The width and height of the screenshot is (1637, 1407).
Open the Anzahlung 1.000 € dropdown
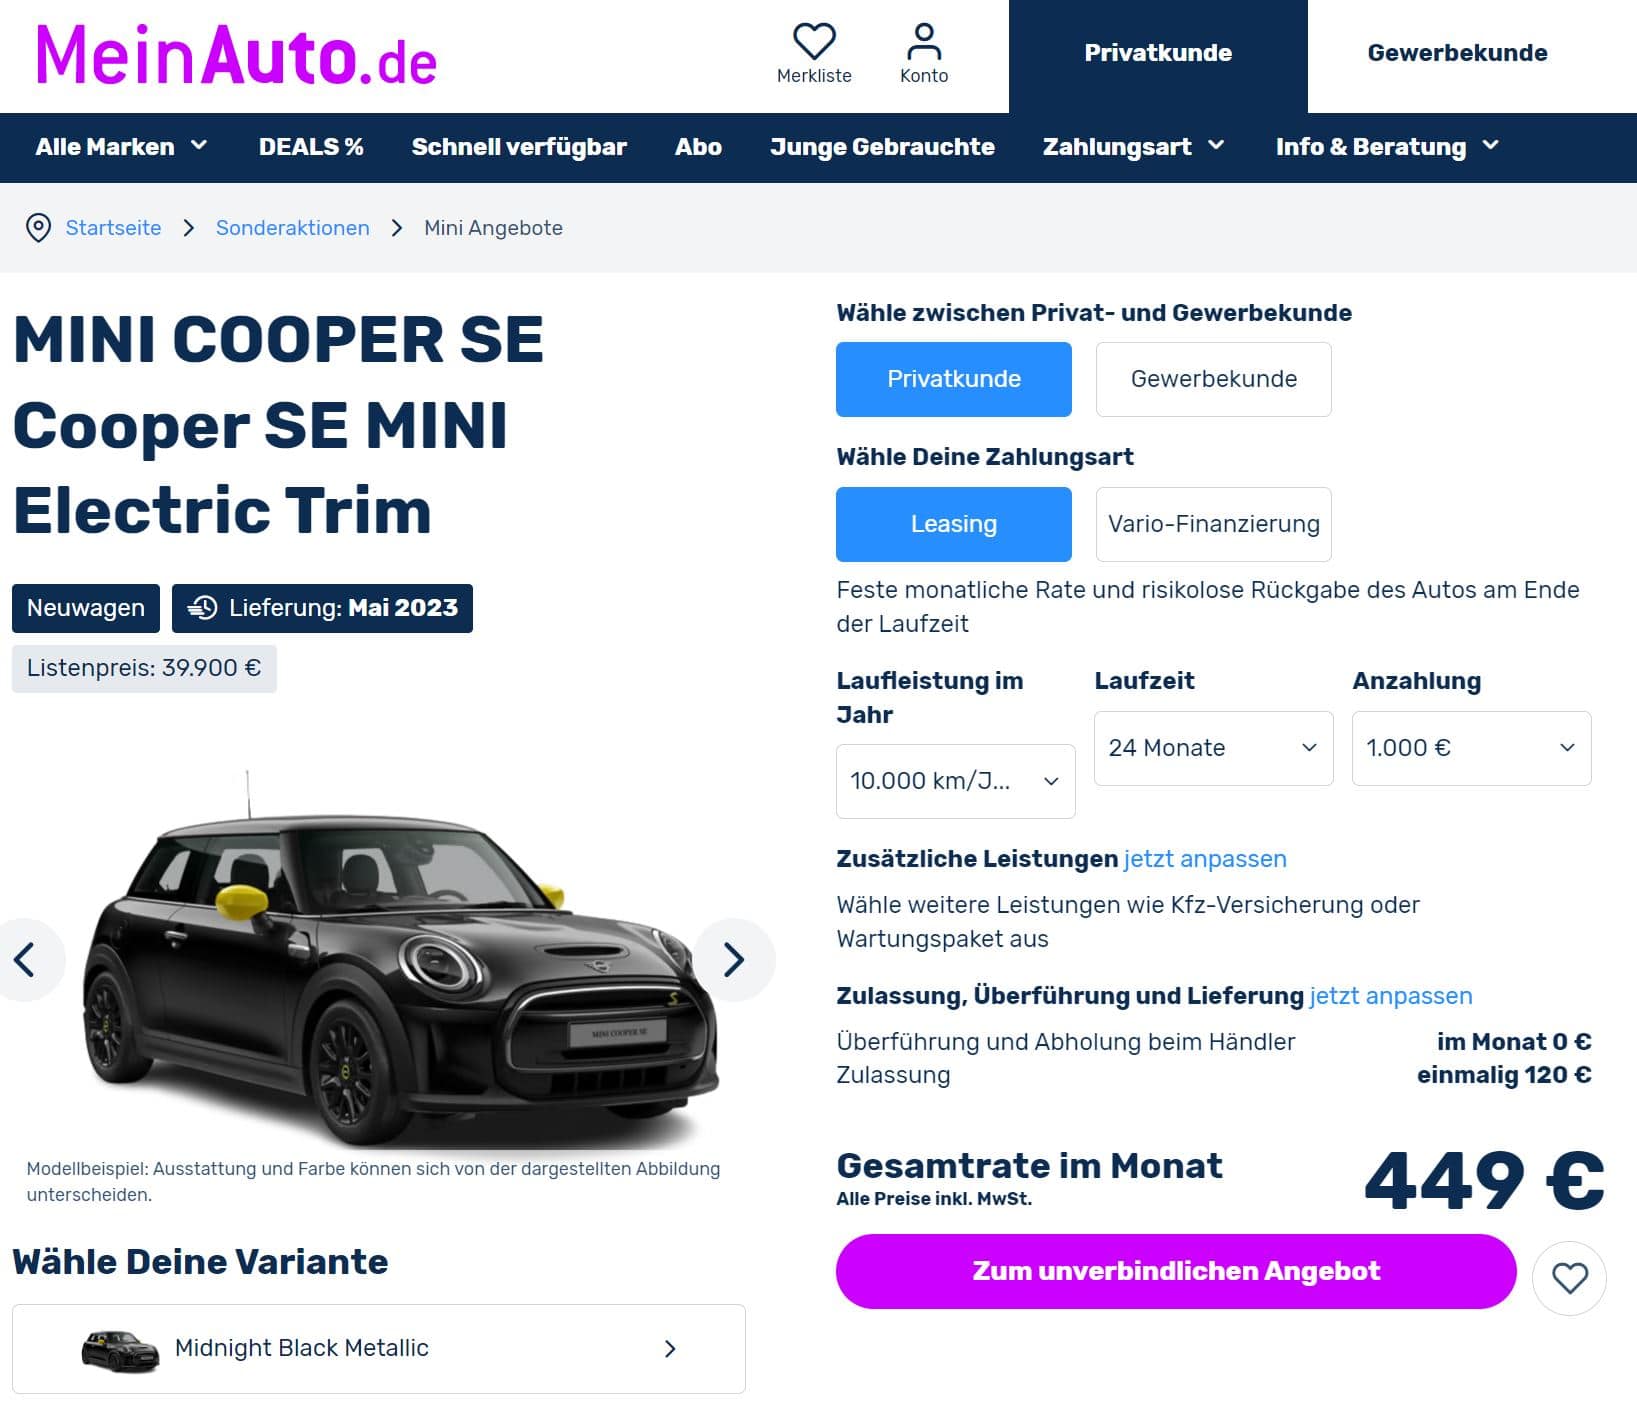click(1471, 748)
